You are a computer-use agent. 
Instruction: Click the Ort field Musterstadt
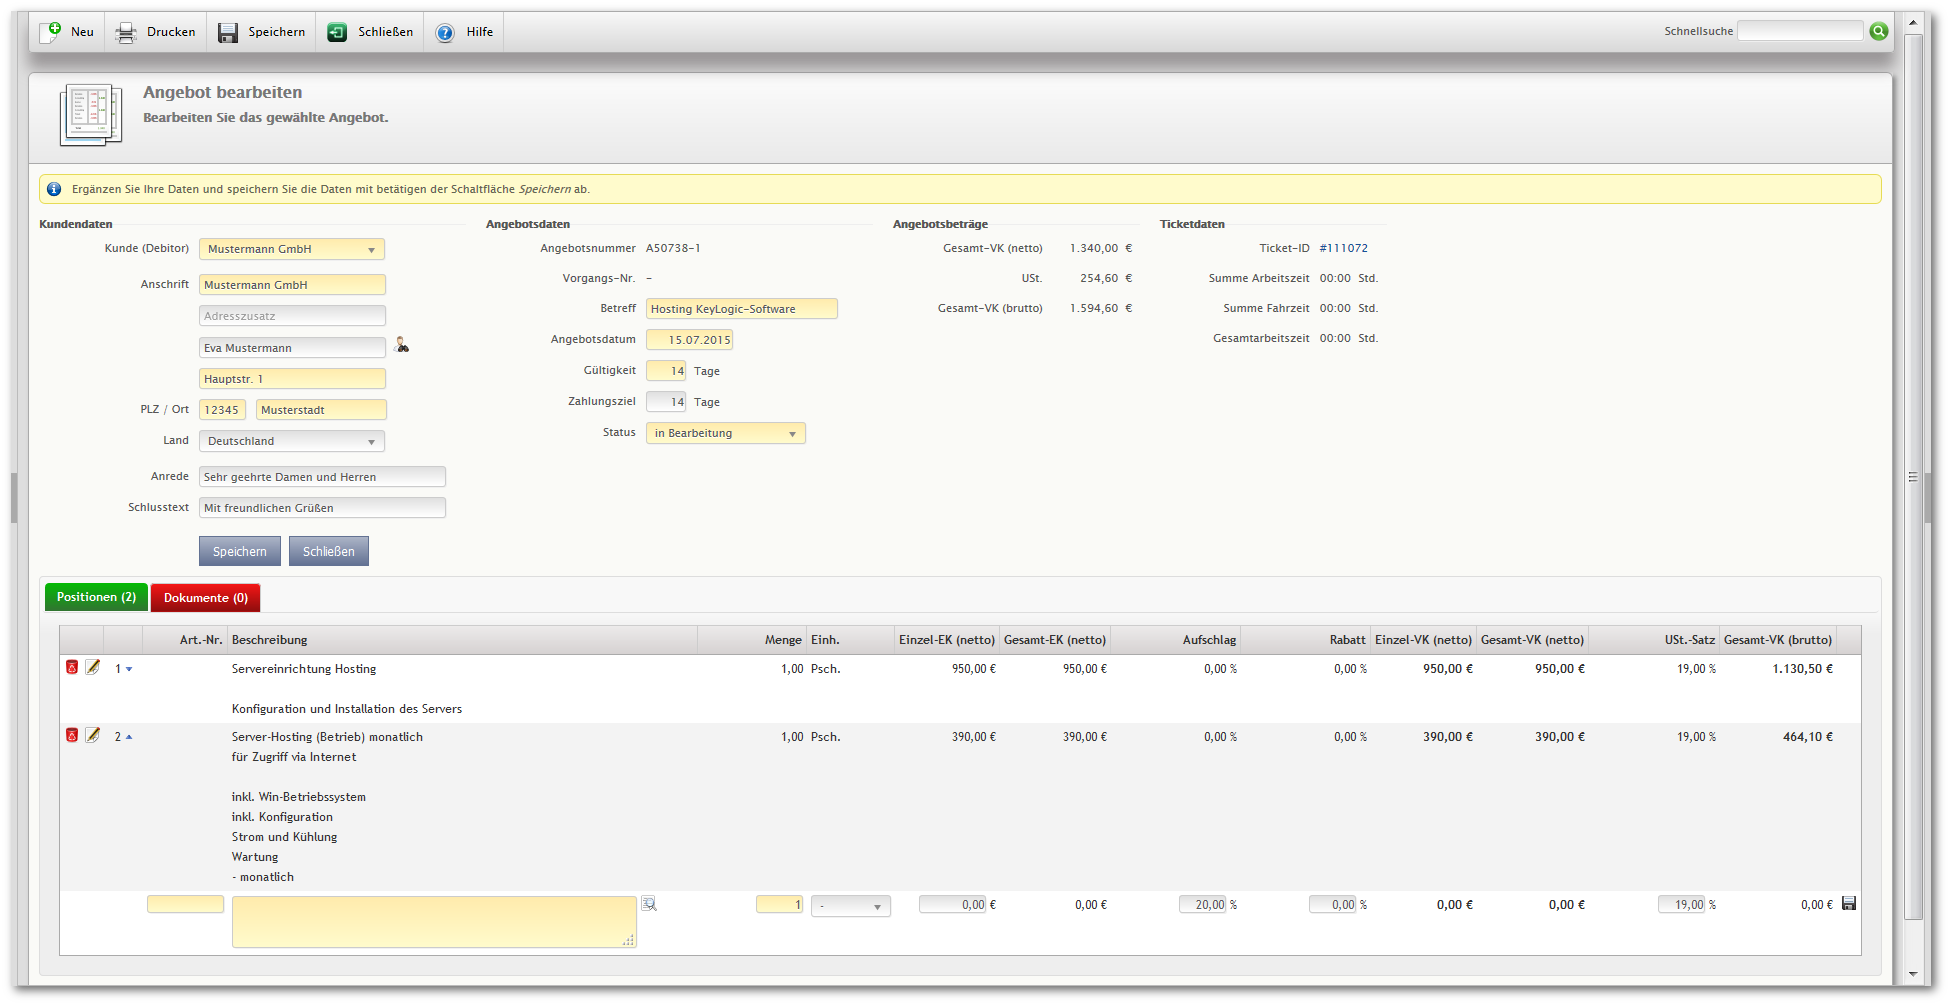[321, 410]
